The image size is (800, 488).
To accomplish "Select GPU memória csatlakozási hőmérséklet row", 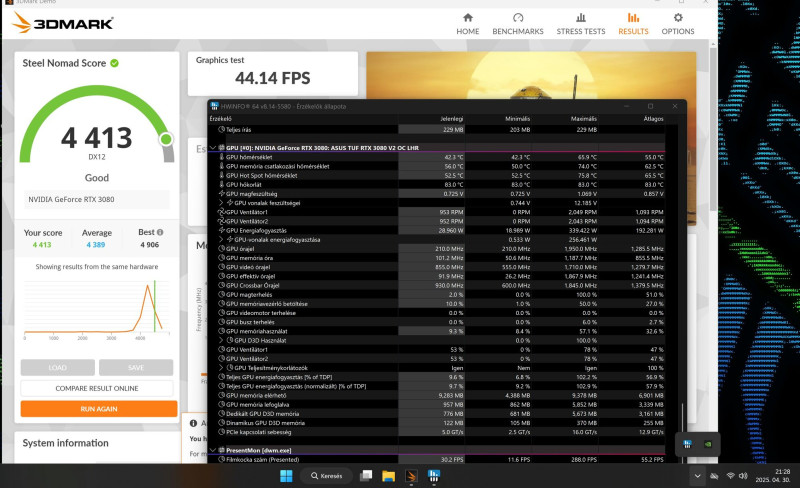I will [x=437, y=166].
